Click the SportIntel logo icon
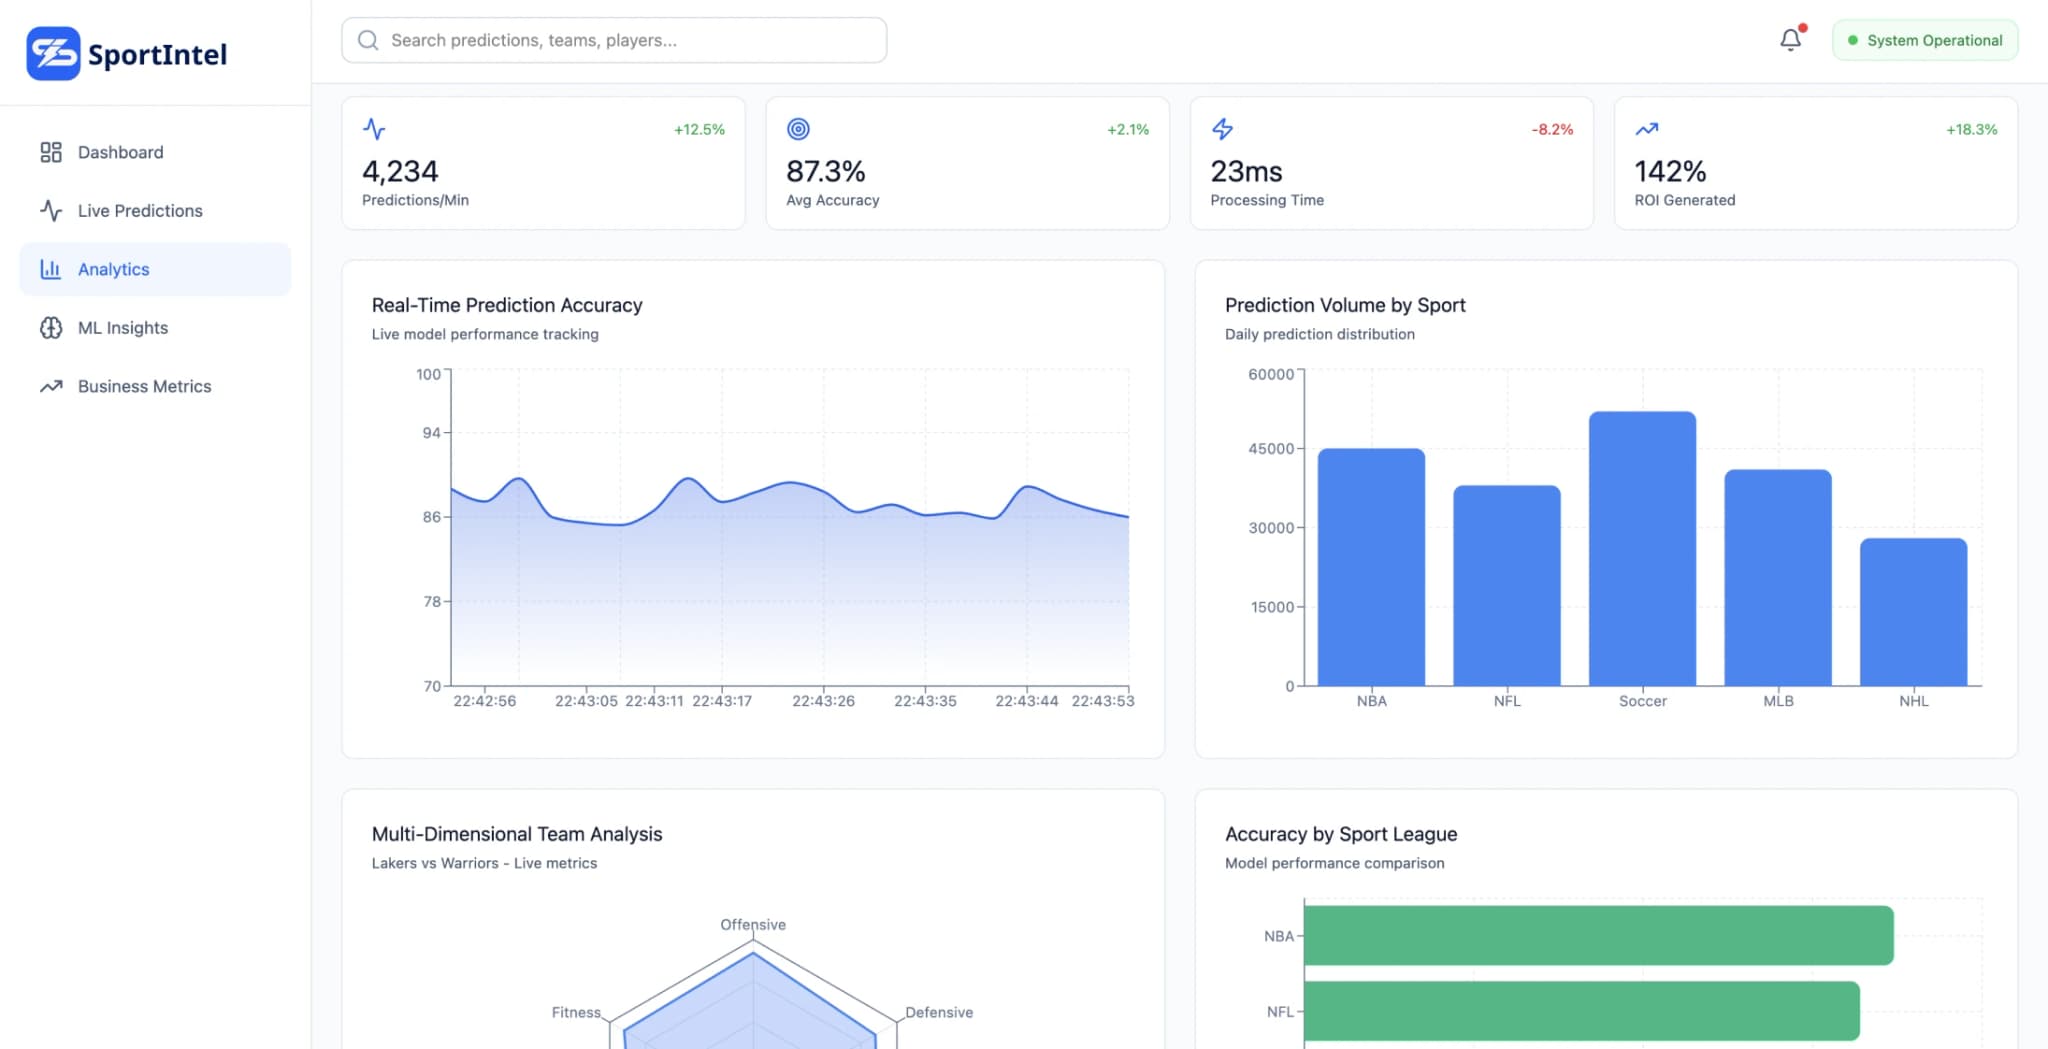 point(53,54)
